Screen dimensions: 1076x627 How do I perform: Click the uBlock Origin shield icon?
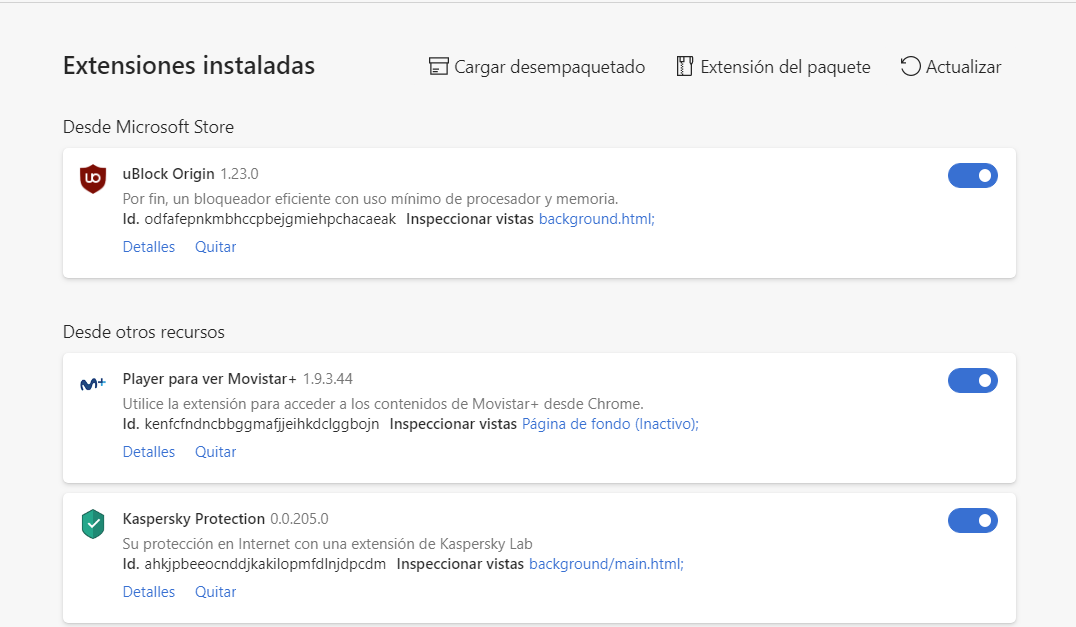(x=93, y=179)
